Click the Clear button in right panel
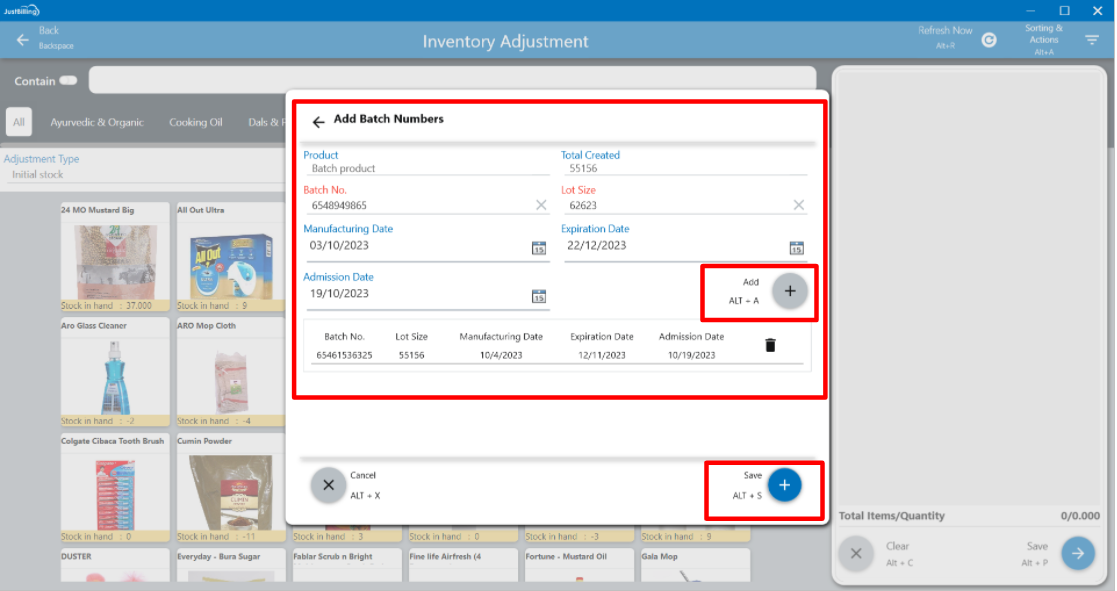Screen dimensions: 1117x591 (855, 553)
